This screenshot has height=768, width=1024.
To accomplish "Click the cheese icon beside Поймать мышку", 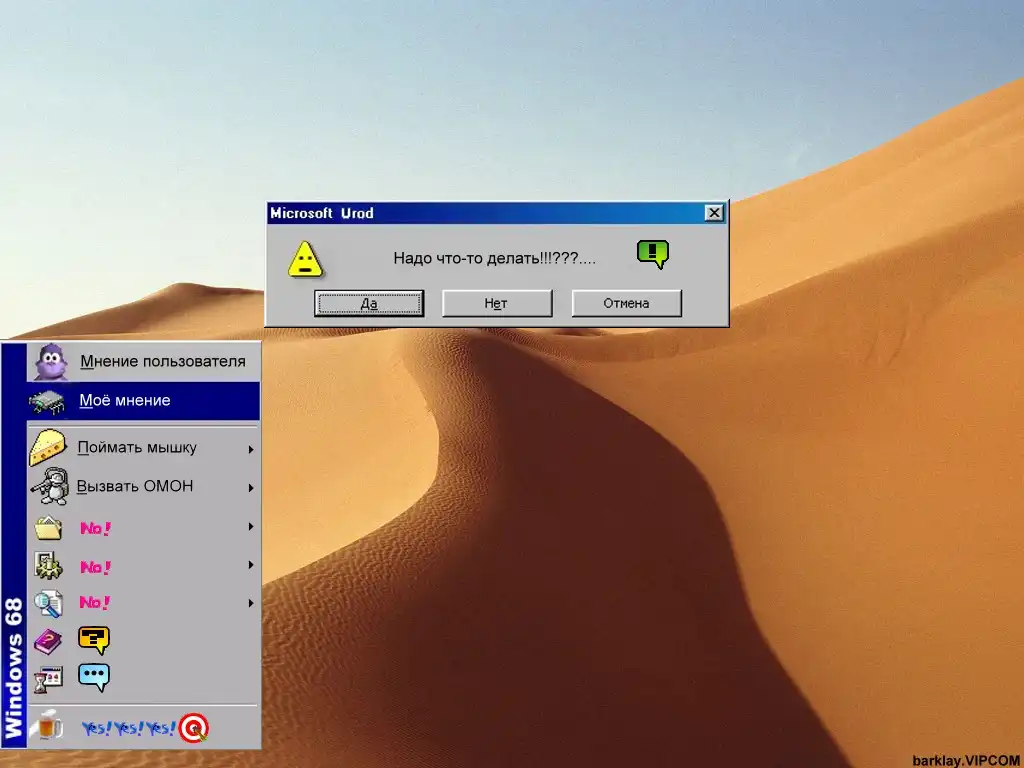I will [48, 448].
